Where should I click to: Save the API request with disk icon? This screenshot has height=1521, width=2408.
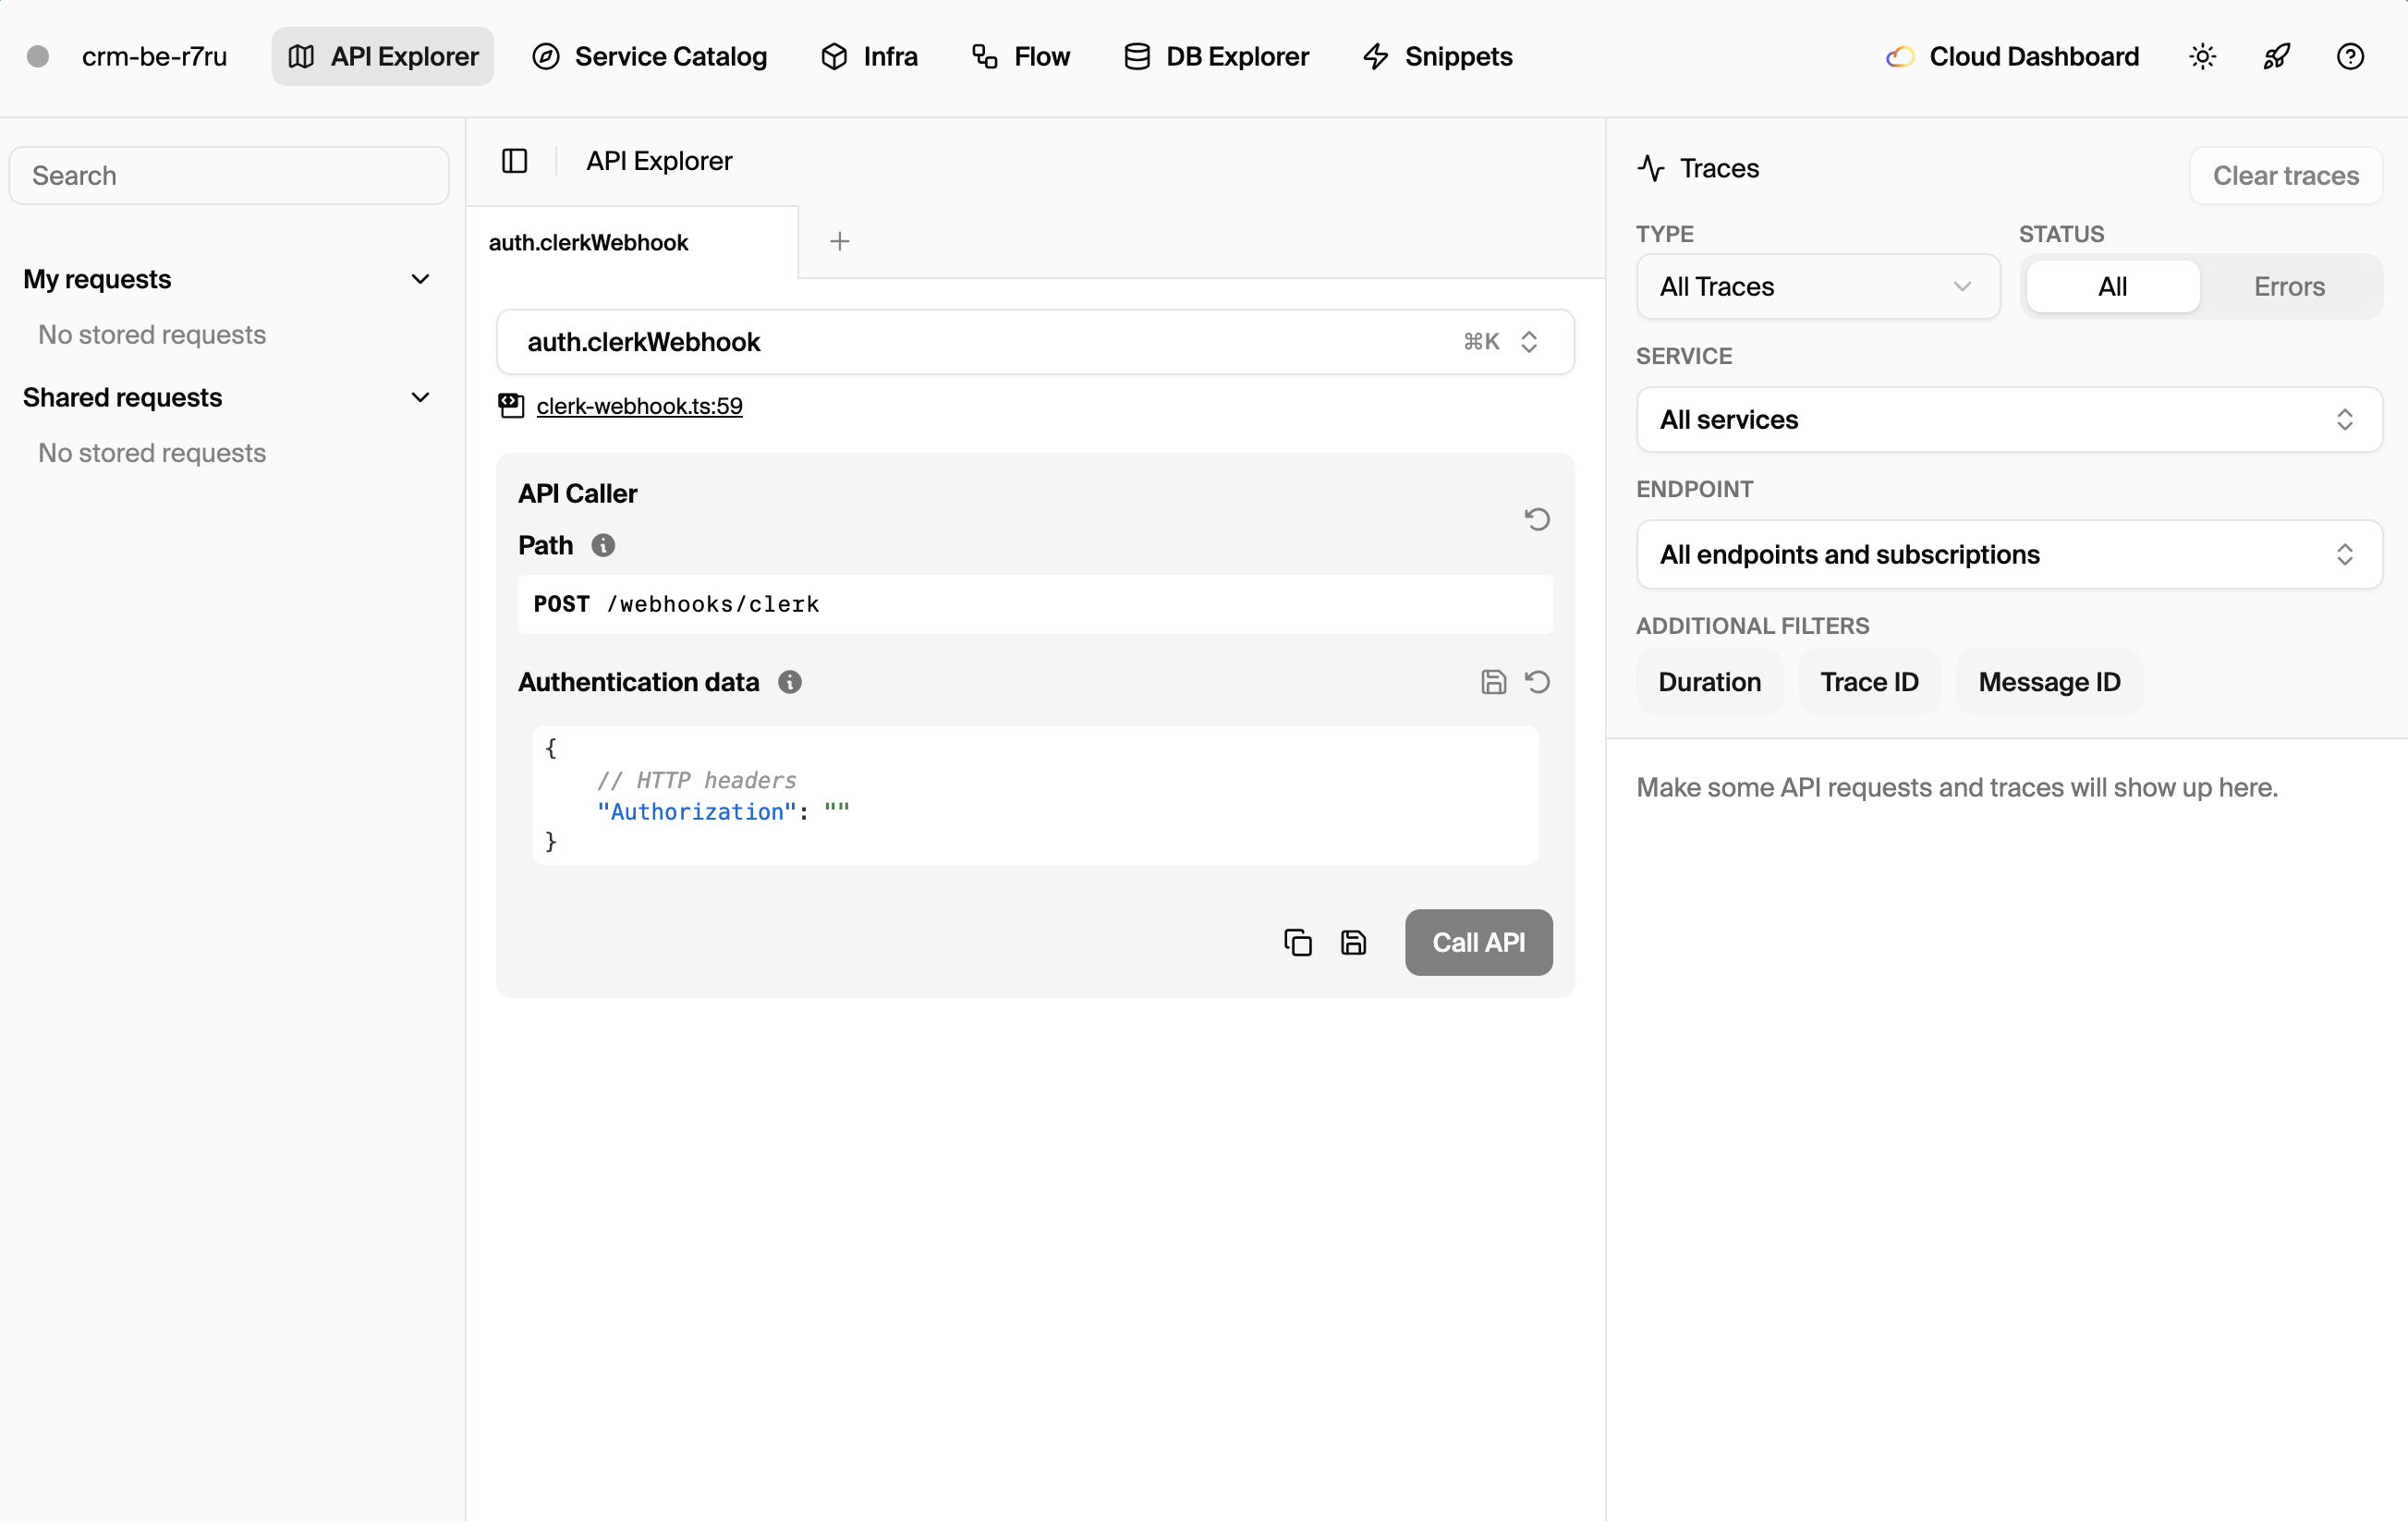click(1354, 942)
